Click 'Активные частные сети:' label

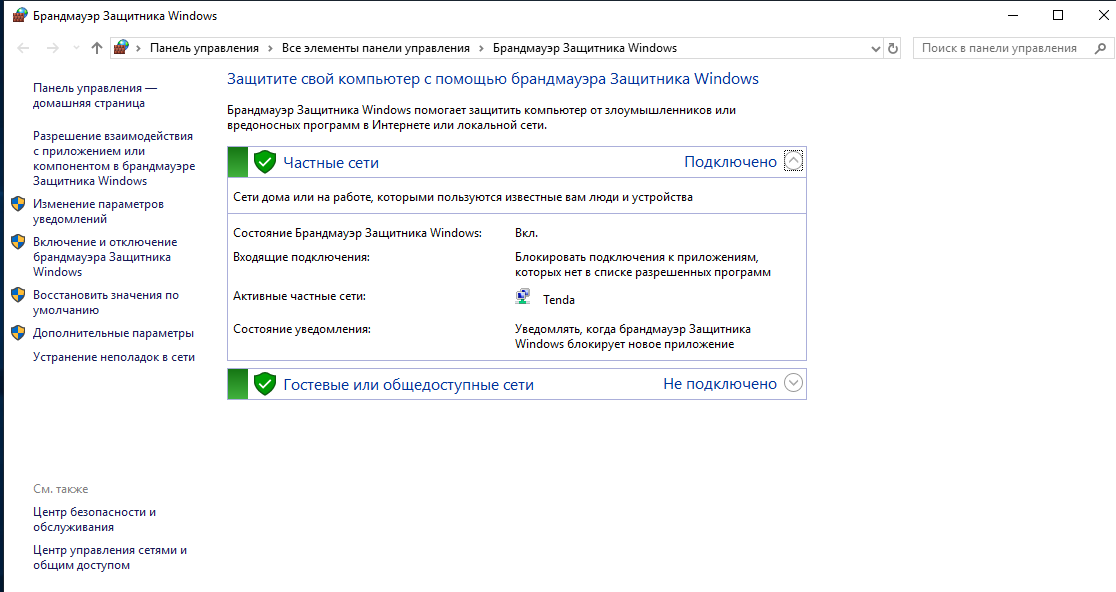pos(300,296)
